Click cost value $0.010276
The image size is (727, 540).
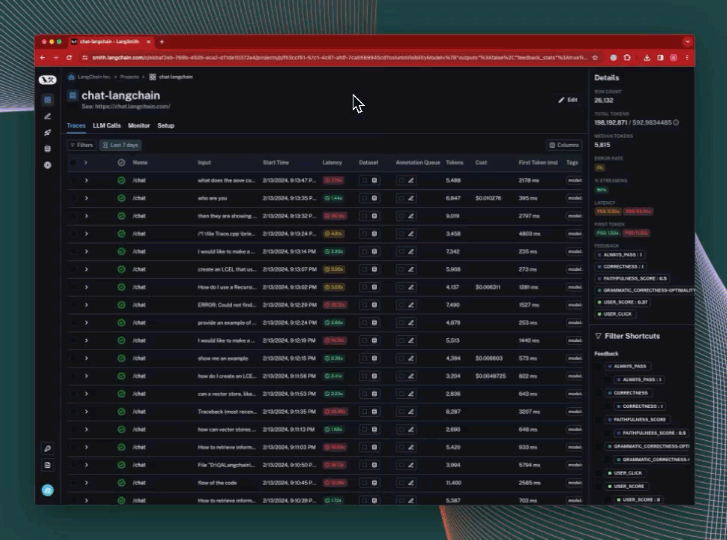coord(488,198)
